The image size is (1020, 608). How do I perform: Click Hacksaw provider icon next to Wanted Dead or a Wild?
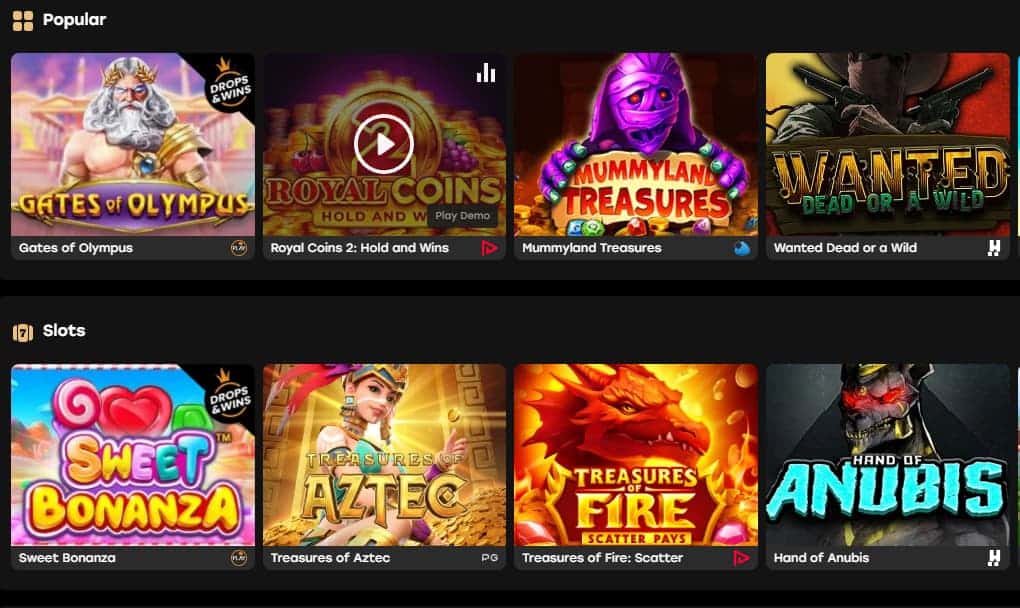point(993,248)
